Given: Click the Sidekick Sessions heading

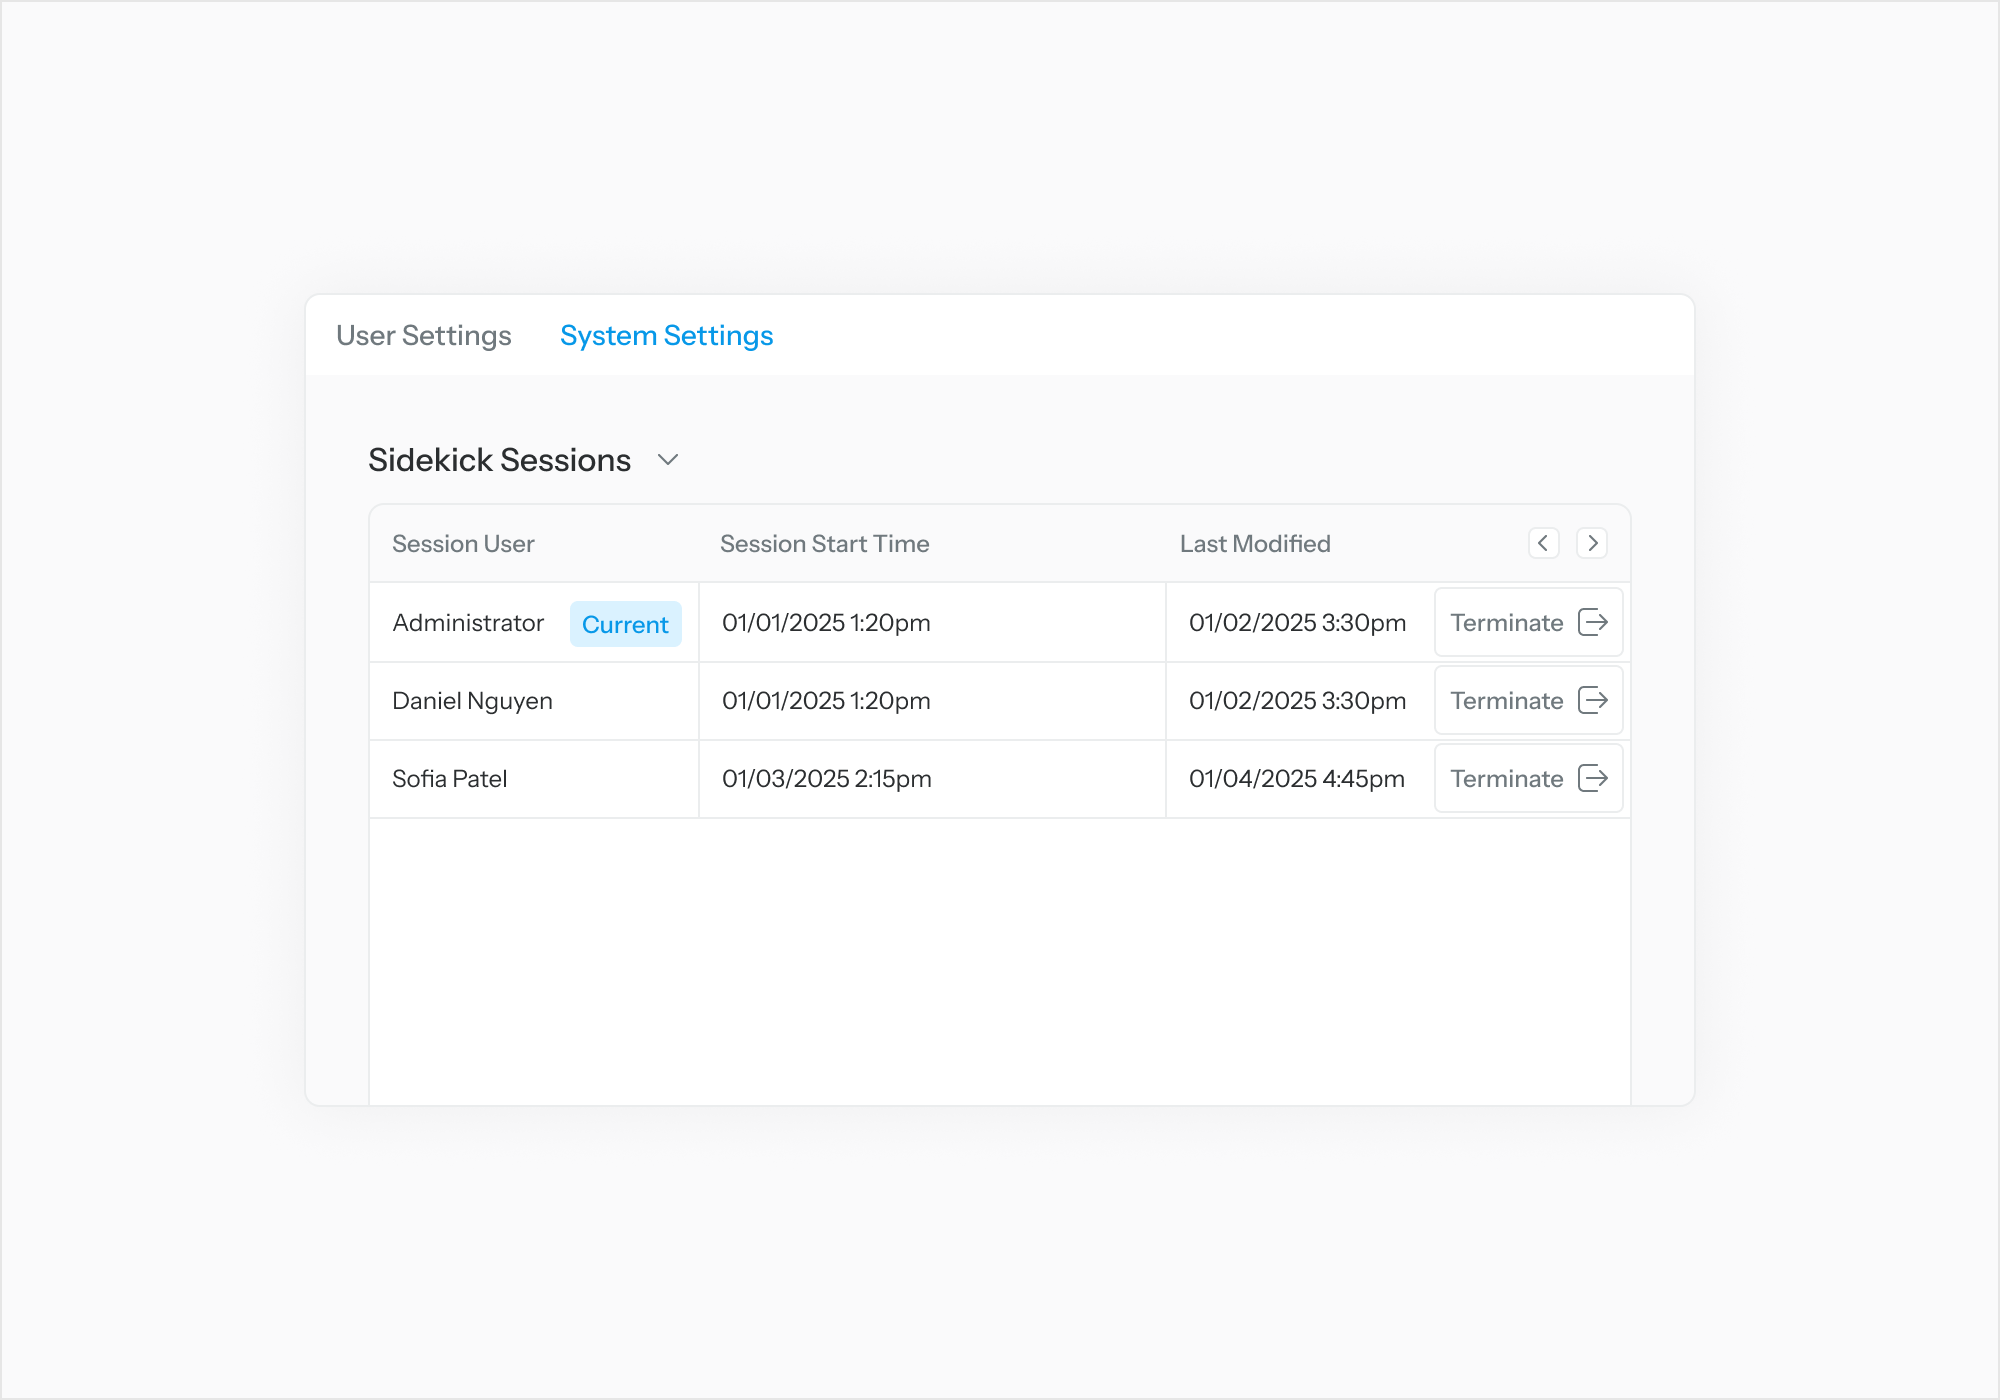Looking at the screenshot, I should pyautogui.click(x=499, y=460).
